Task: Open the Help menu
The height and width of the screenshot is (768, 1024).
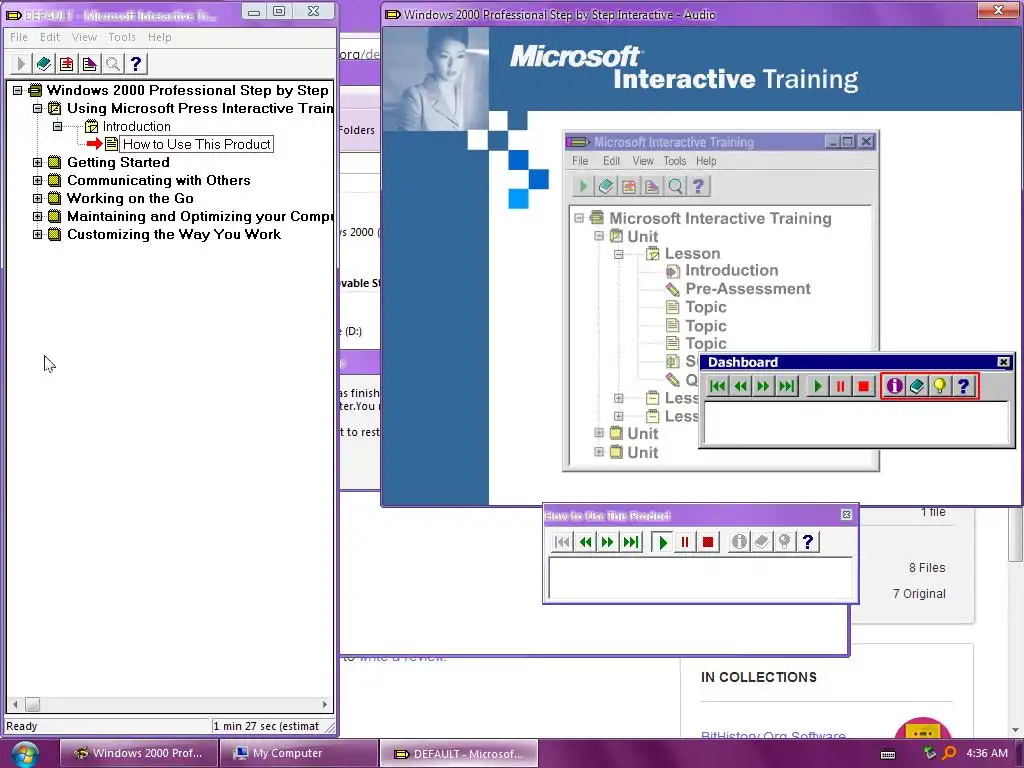Action: coord(159,37)
